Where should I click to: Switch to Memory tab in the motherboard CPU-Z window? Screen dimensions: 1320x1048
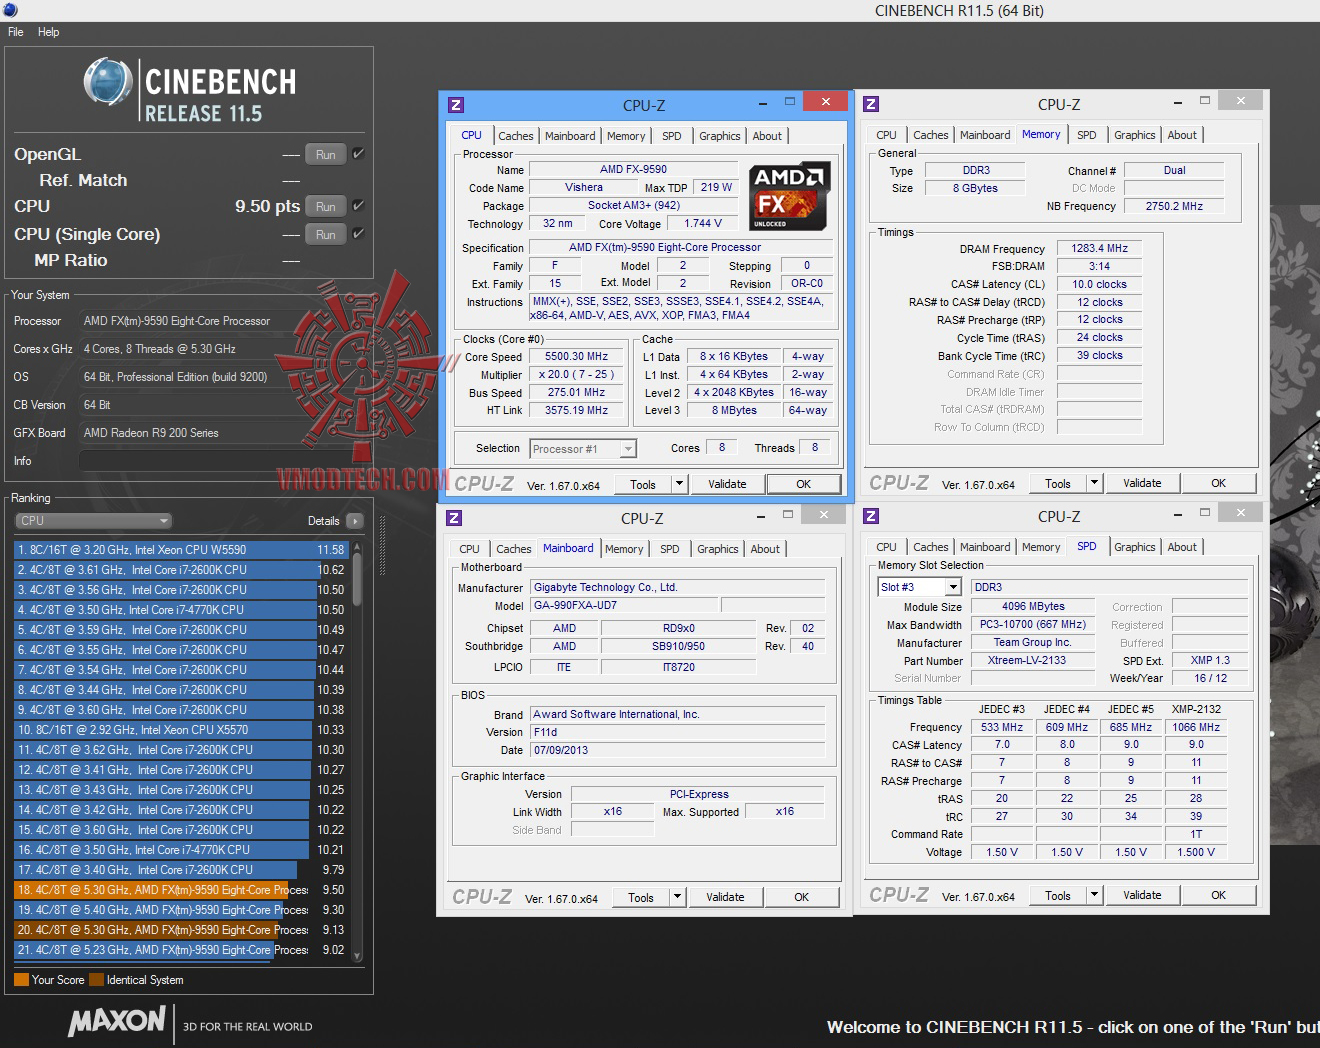tap(624, 549)
